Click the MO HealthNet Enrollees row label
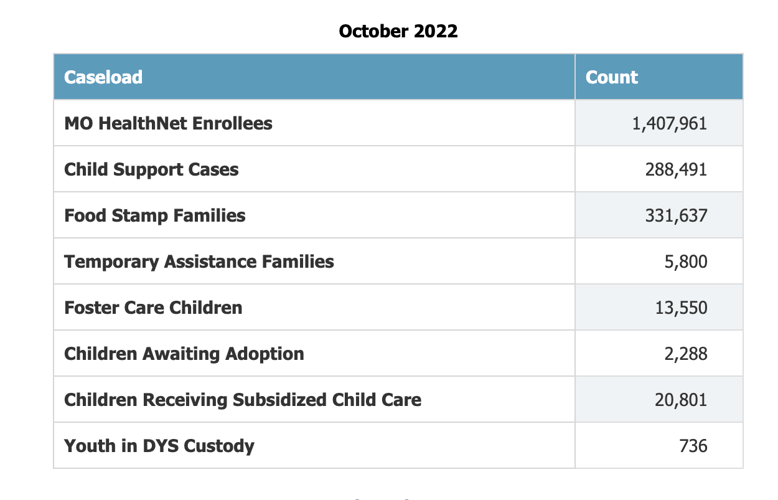 168,123
